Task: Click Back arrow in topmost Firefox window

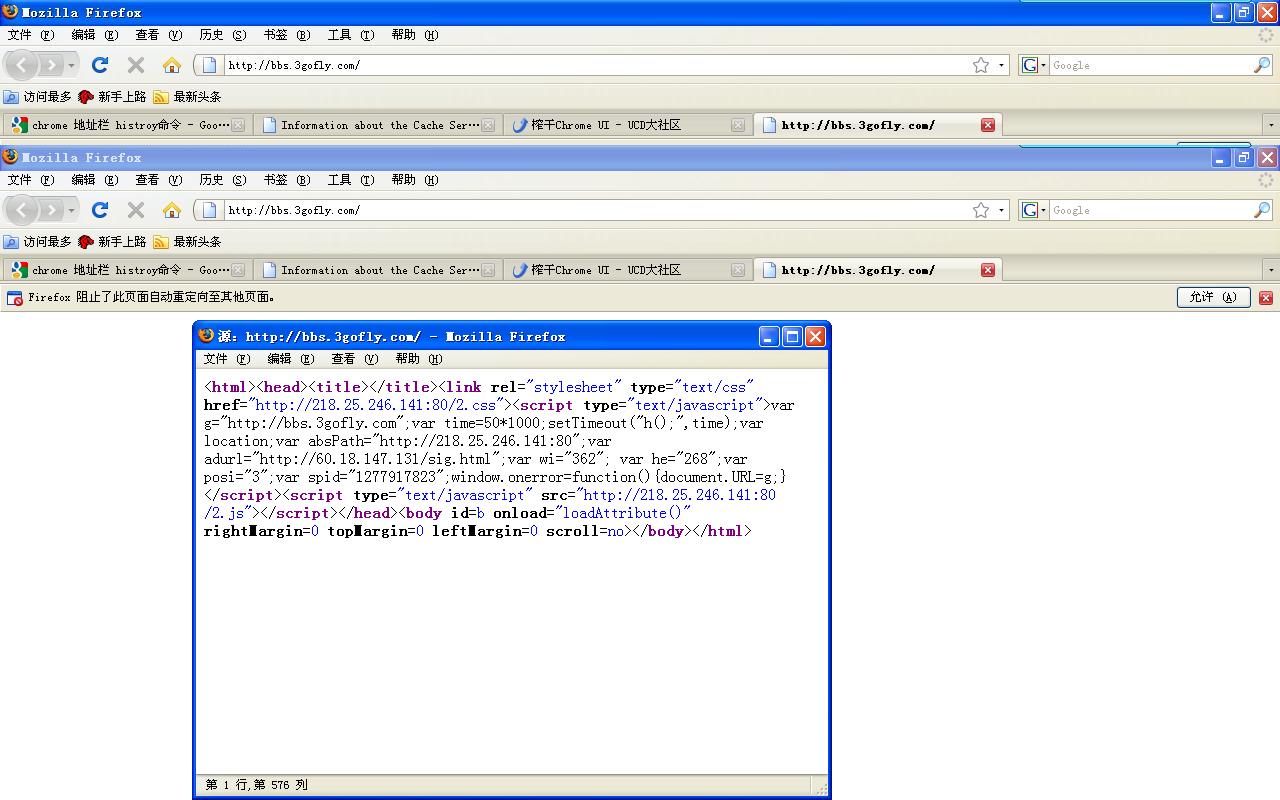Action: pyautogui.click(x=22, y=65)
